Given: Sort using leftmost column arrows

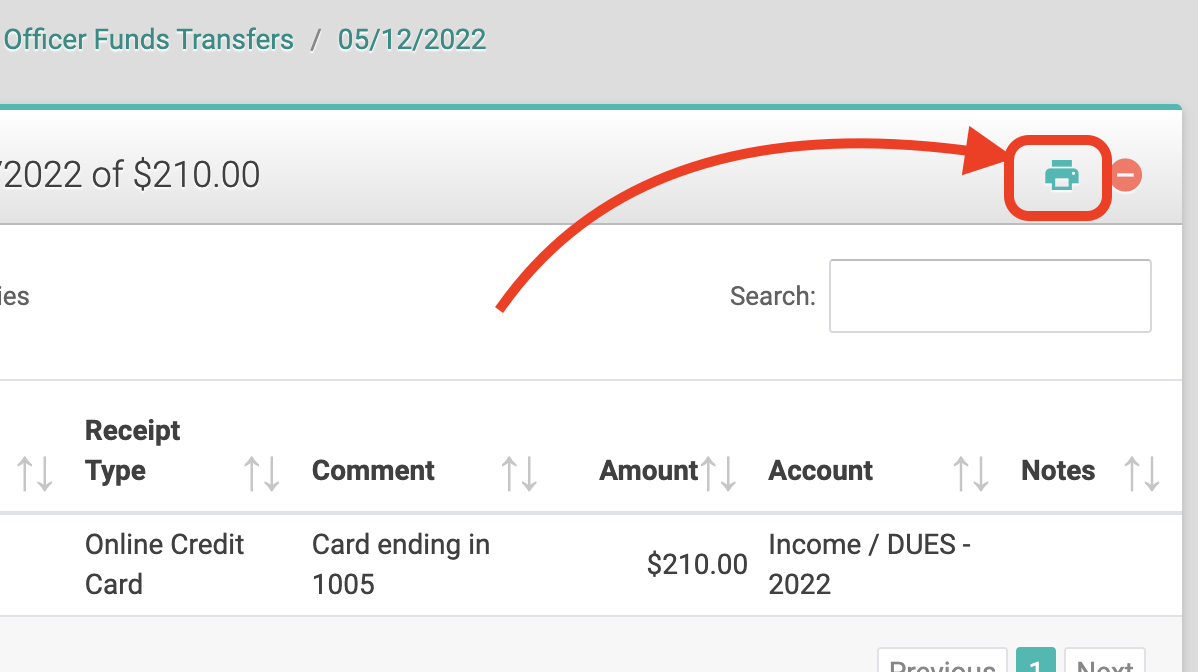Looking at the screenshot, I should coord(34,473).
